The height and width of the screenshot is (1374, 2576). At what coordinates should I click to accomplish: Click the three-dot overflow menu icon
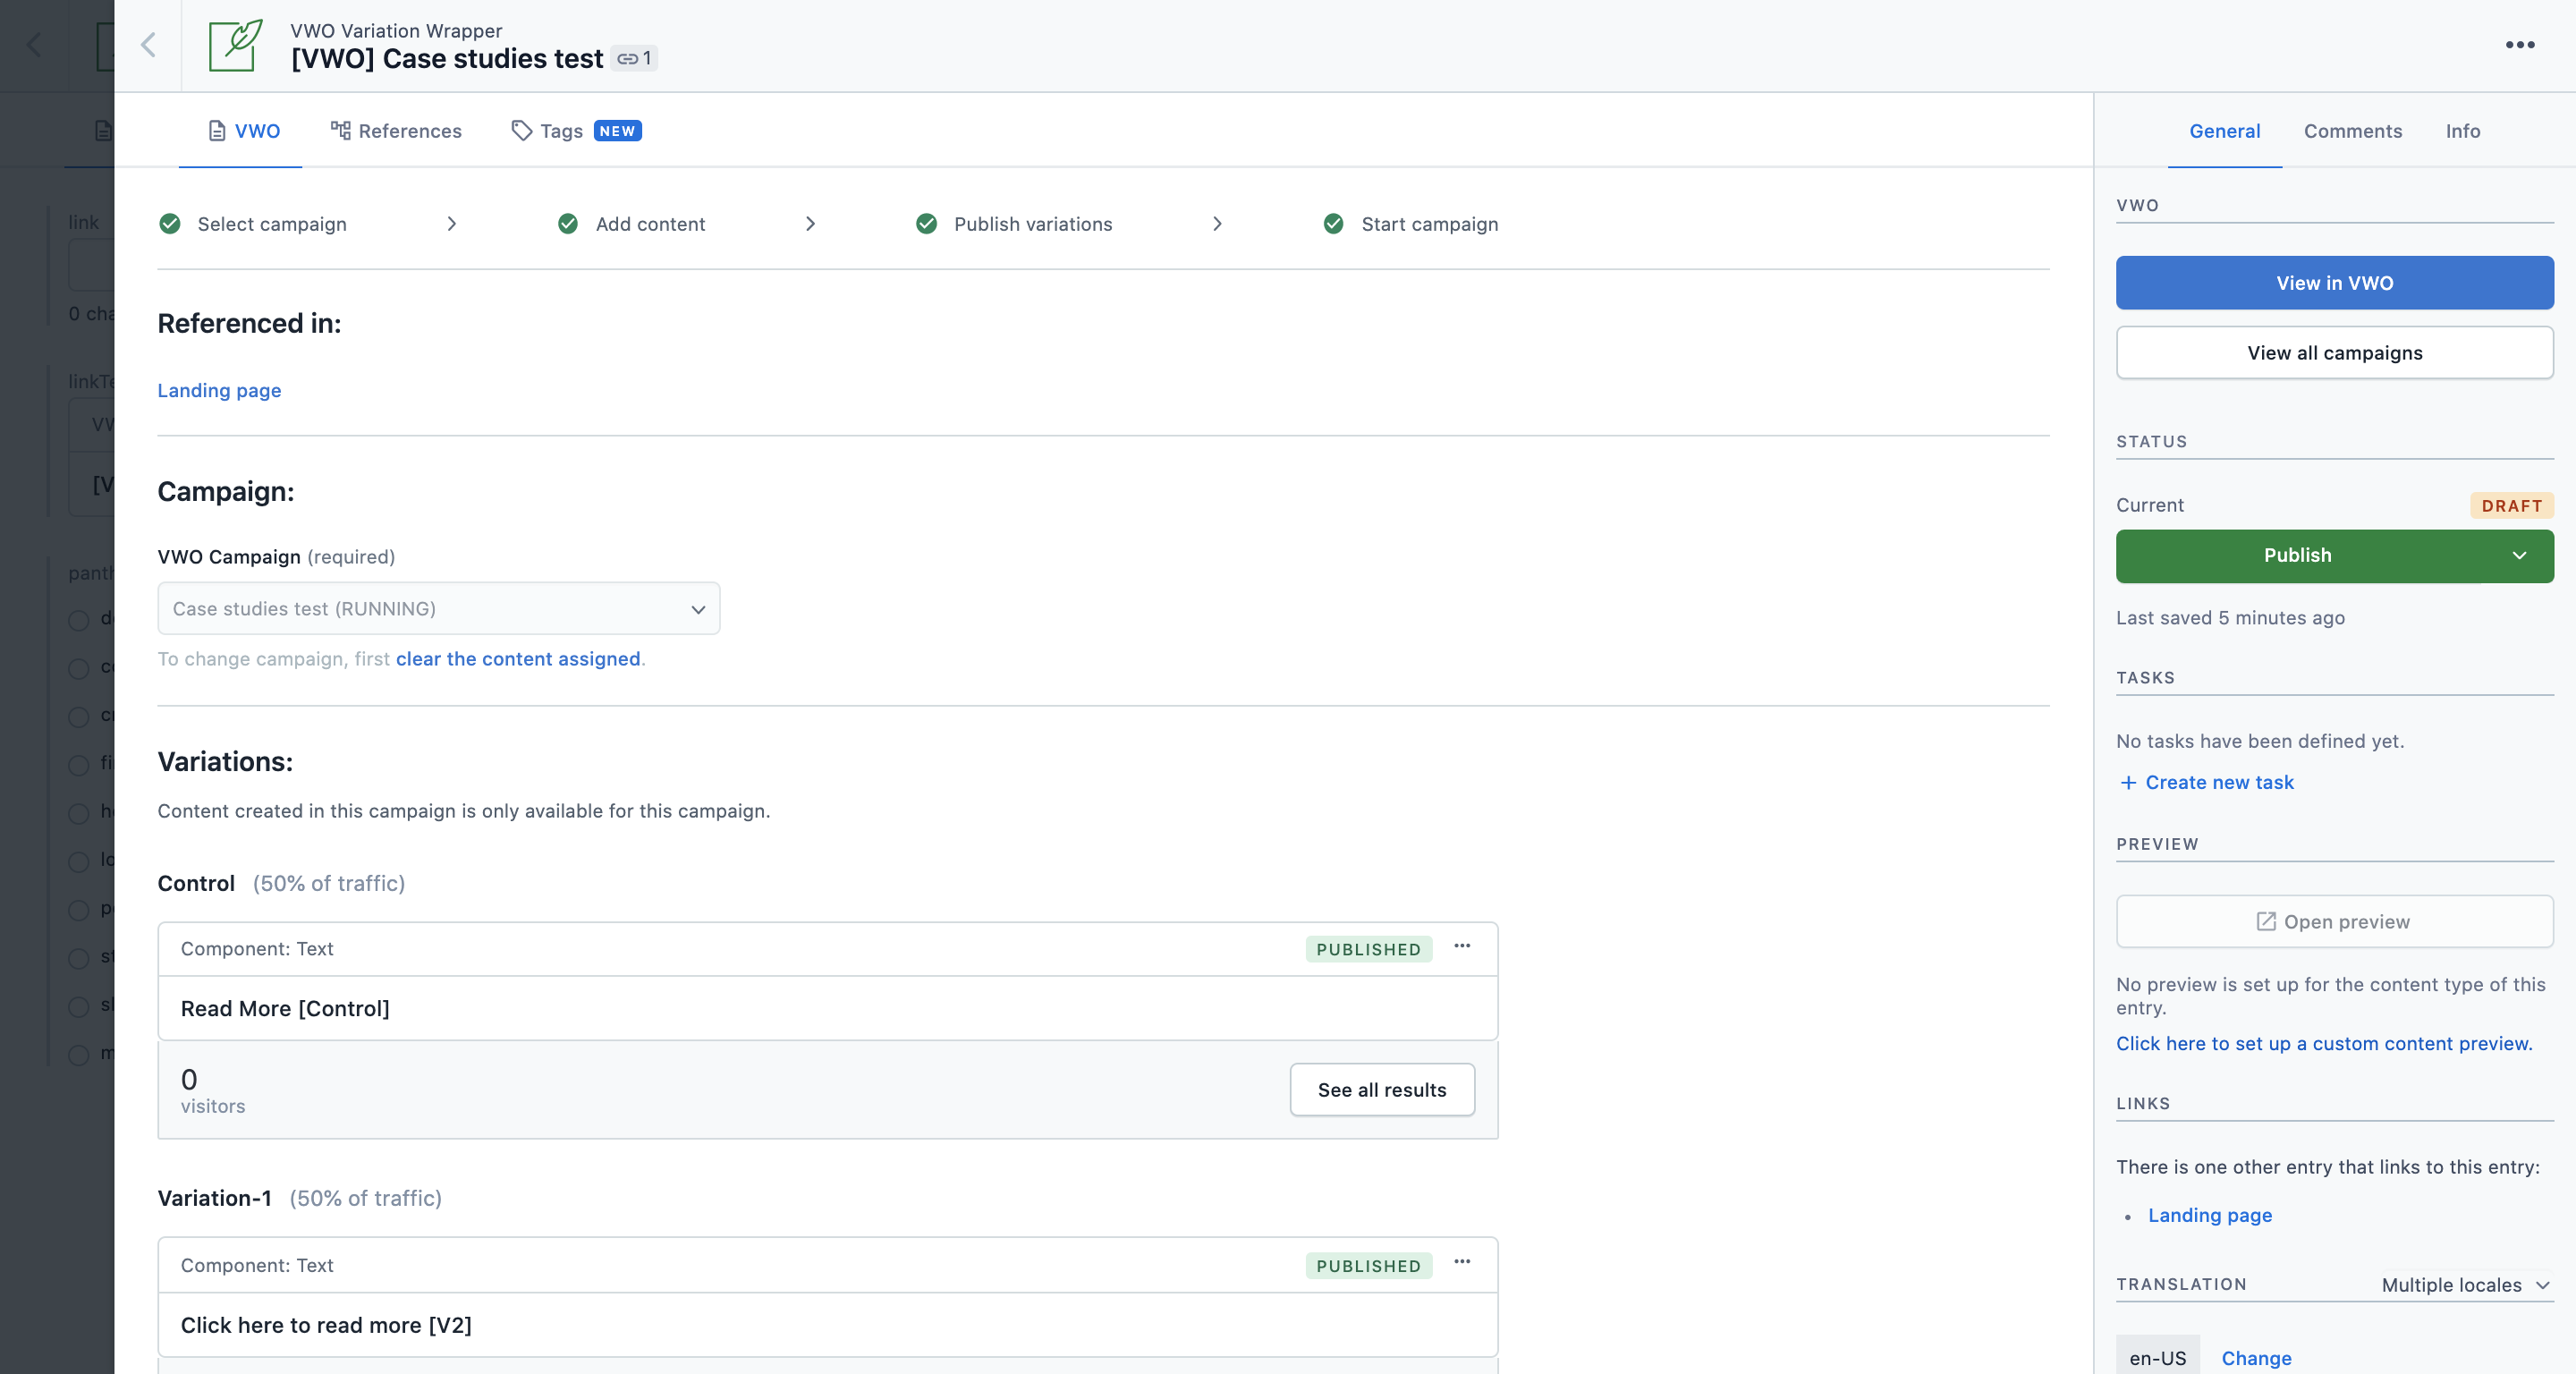pos(2527,46)
